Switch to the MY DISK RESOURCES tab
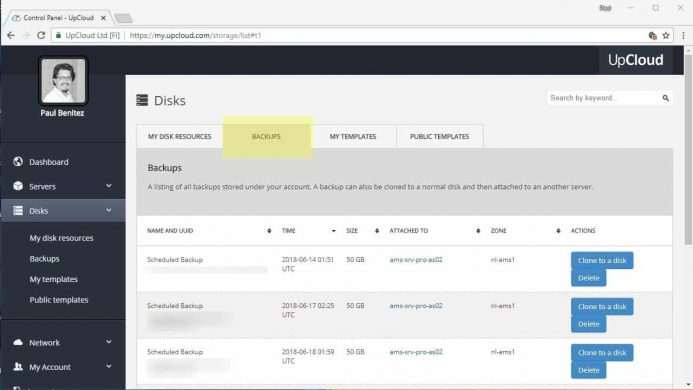The height and width of the screenshot is (390, 693). click(x=179, y=137)
